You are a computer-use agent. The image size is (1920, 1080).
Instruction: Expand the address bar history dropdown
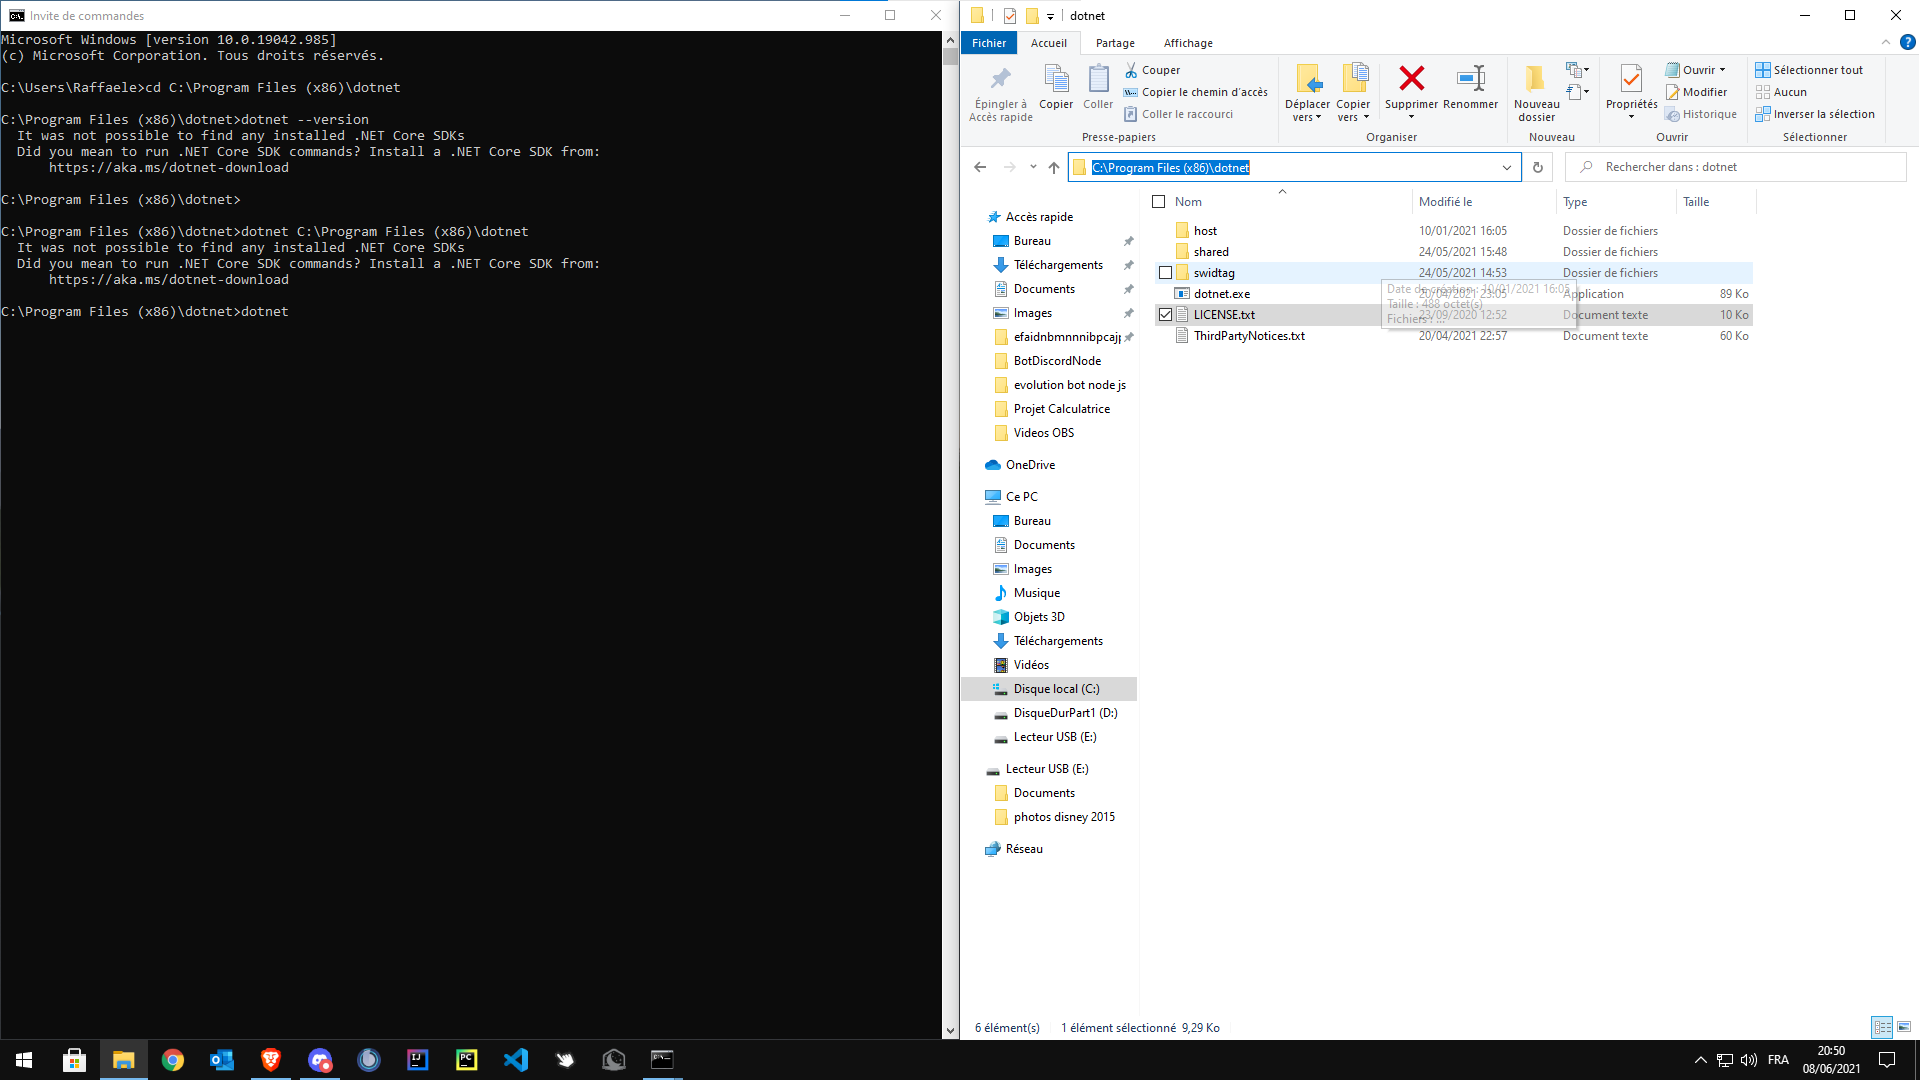[x=1507, y=167]
